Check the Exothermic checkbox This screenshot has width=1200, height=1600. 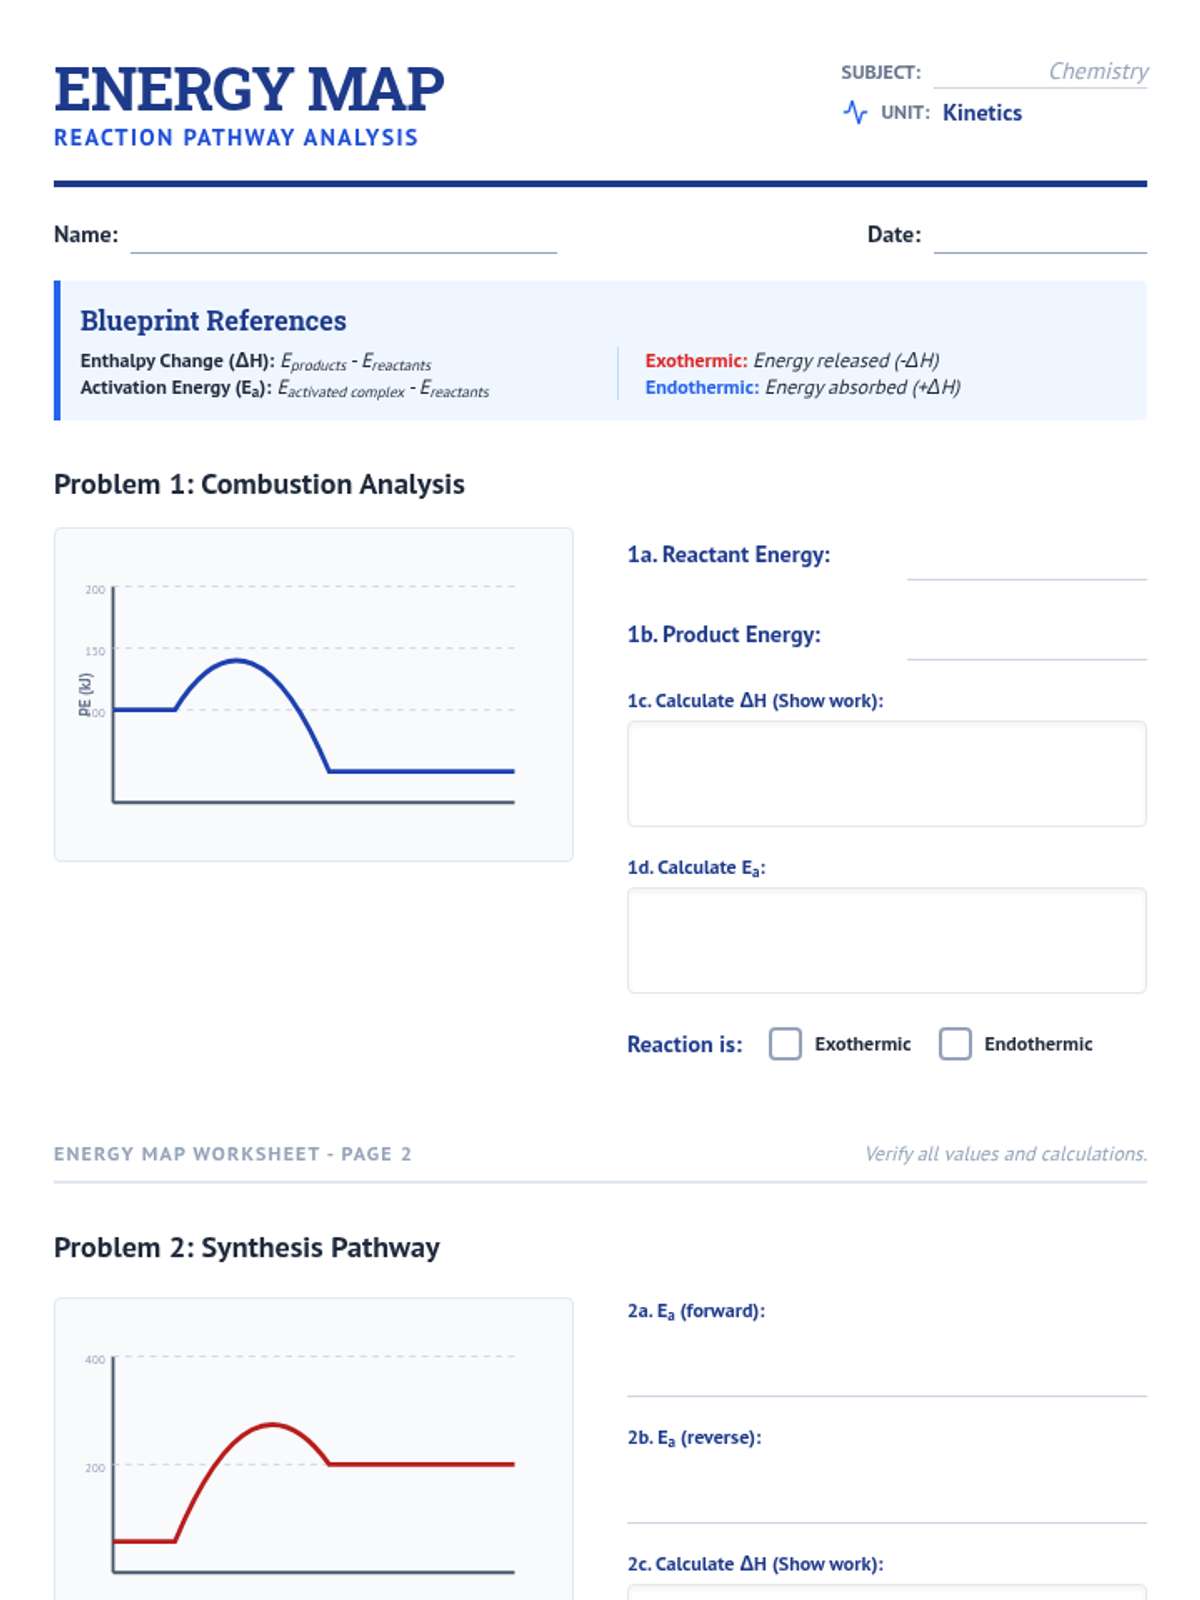(785, 1043)
